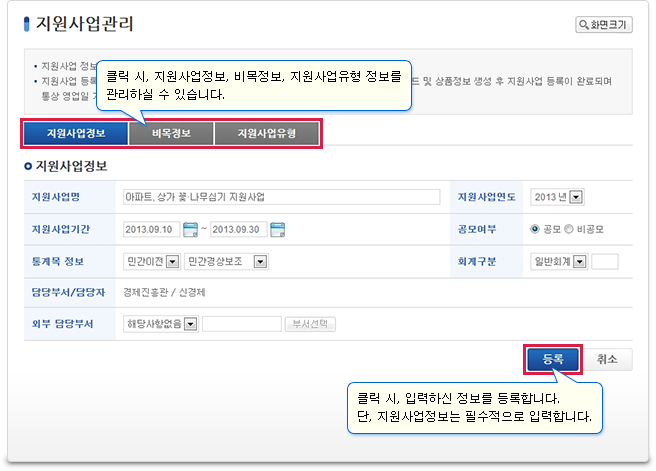Switch to the 비목정보 tab

pos(171,133)
